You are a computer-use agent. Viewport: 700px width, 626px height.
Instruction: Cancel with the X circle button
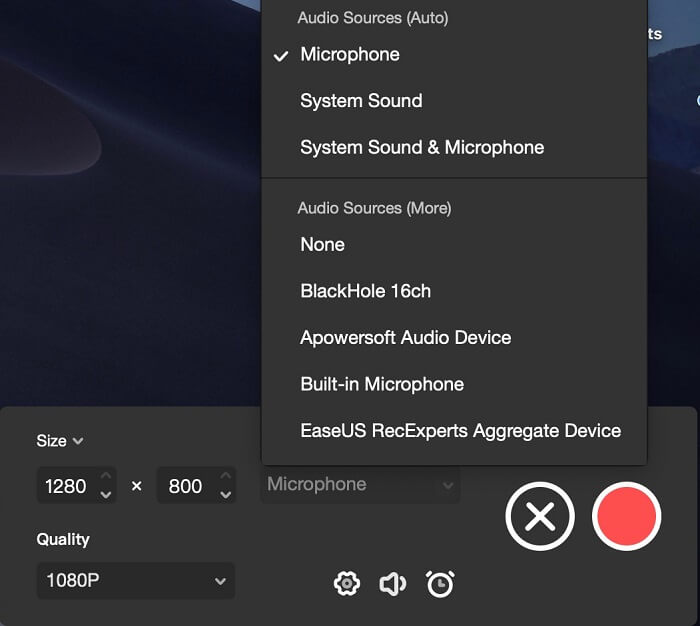click(x=540, y=516)
